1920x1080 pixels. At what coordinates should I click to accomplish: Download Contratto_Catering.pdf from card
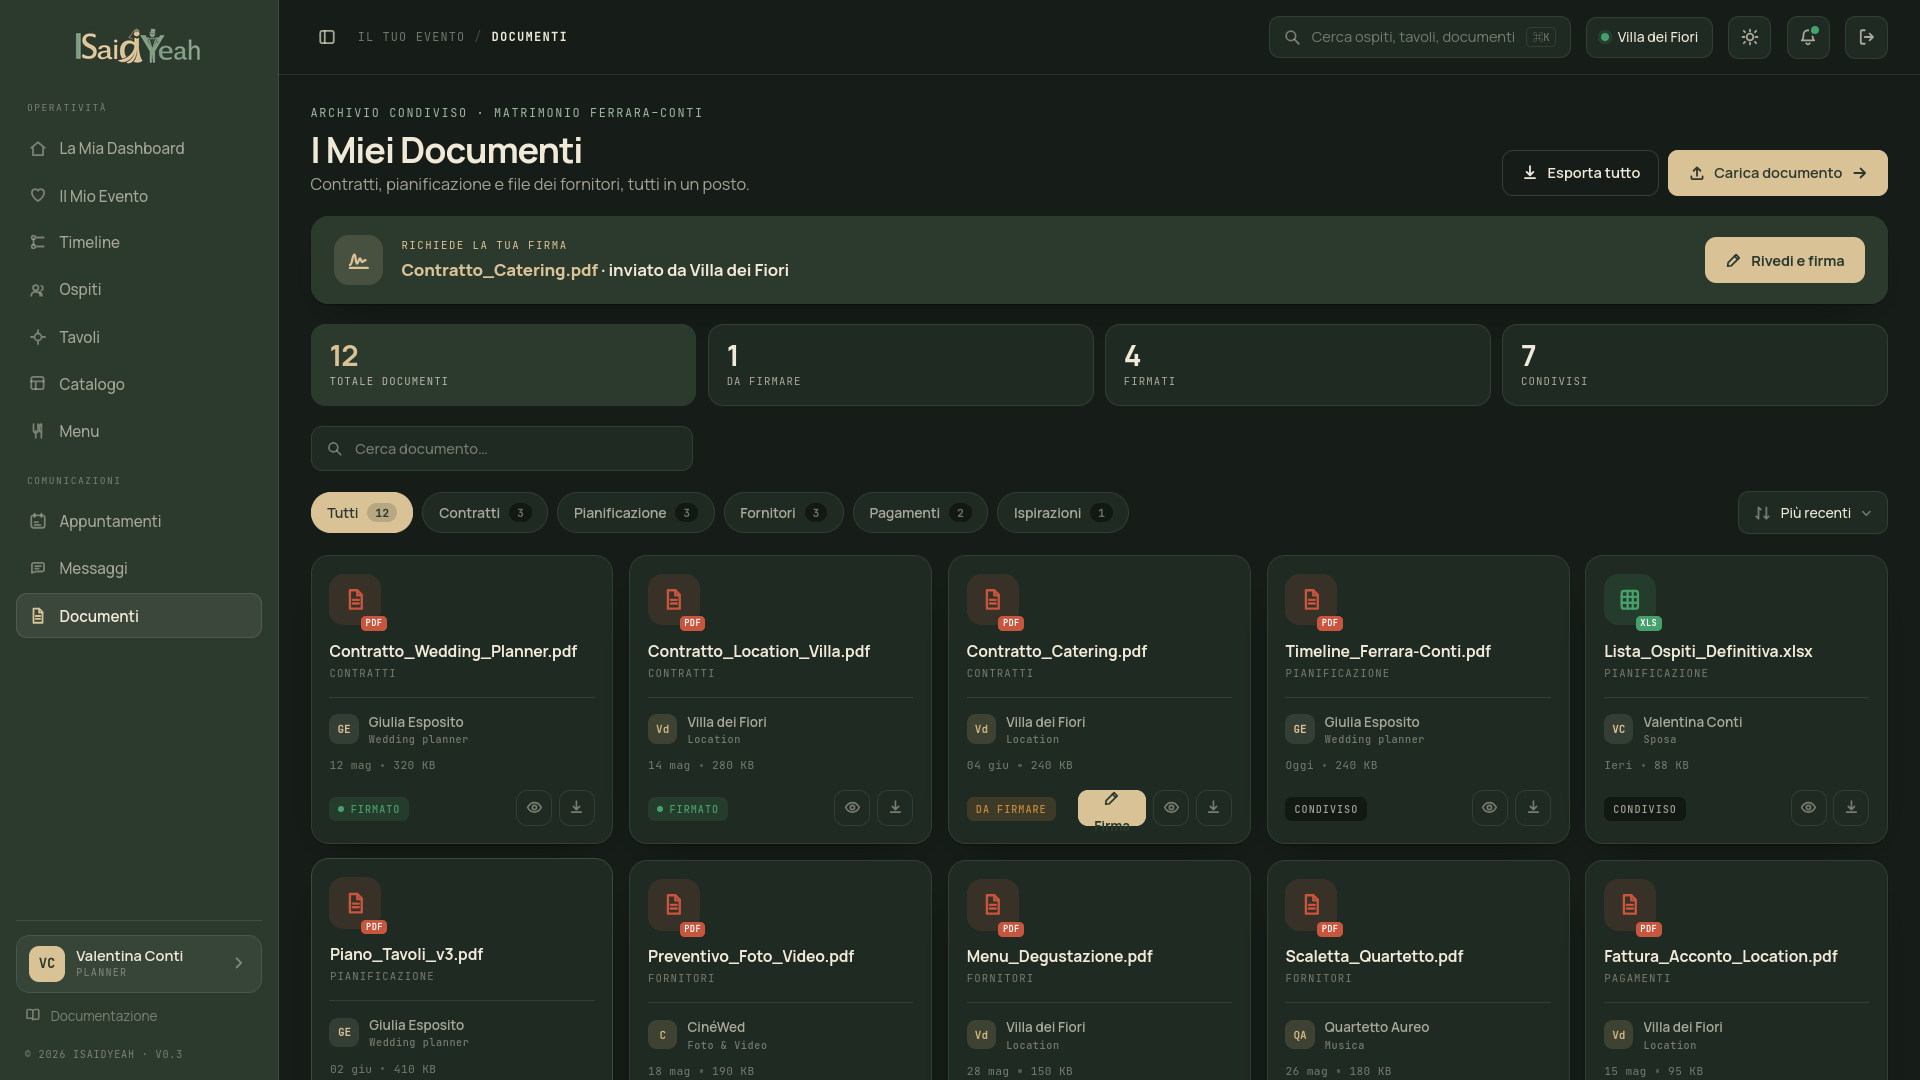[1214, 808]
